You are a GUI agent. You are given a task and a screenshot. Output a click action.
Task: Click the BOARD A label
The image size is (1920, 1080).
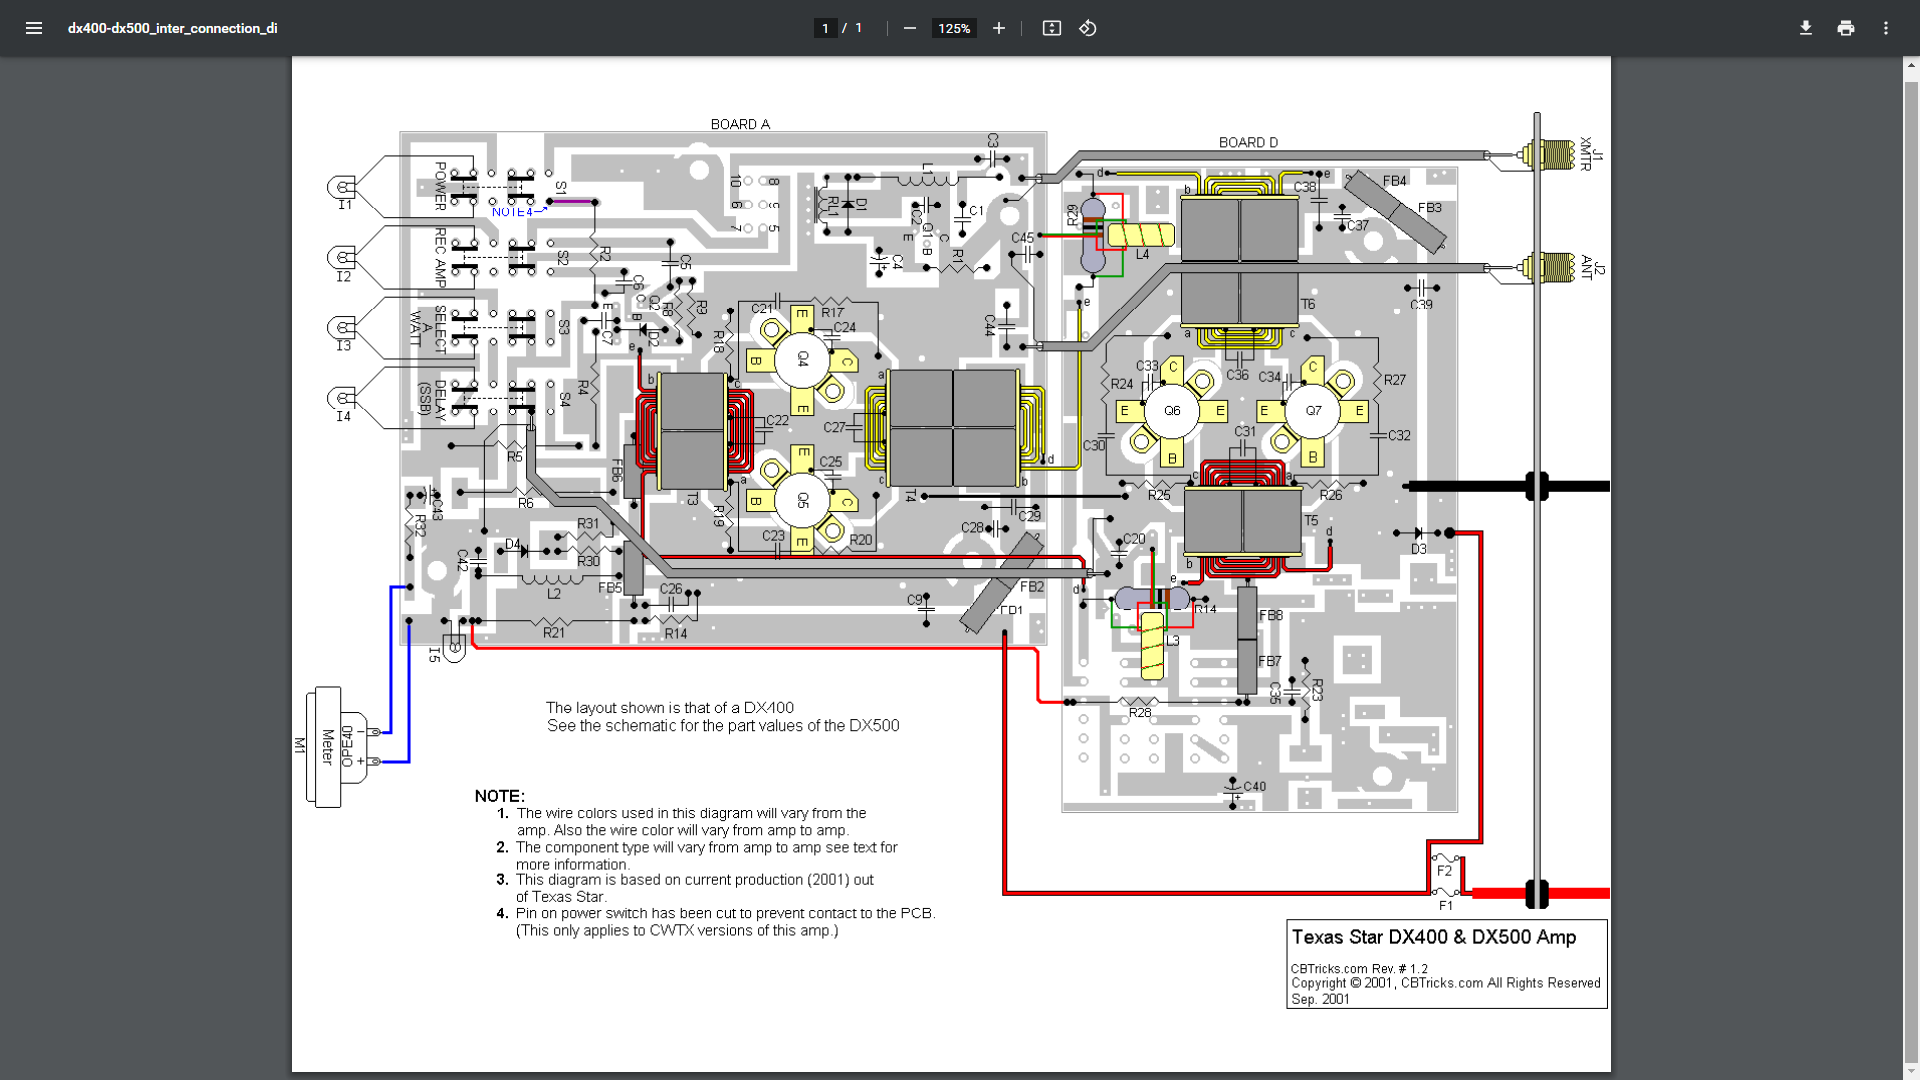[740, 124]
